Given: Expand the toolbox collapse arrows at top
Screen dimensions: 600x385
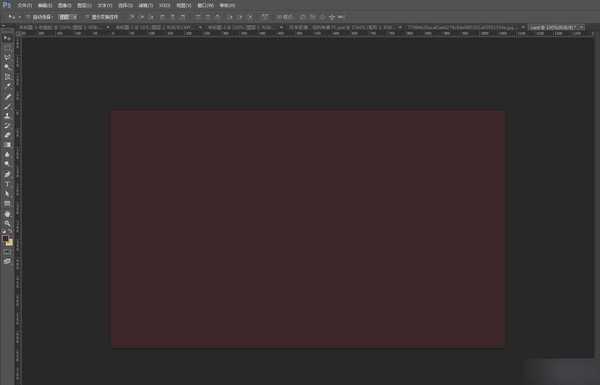Looking at the screenshot, I should coord(4,27).
